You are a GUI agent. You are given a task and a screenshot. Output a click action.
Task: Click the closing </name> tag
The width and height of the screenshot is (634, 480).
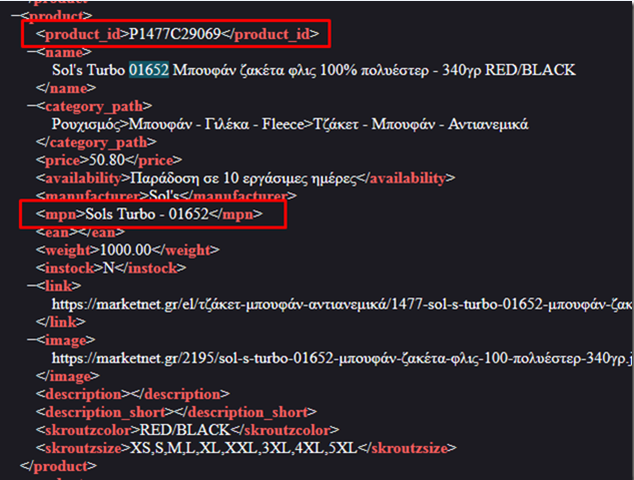click(x=66, y=88)
